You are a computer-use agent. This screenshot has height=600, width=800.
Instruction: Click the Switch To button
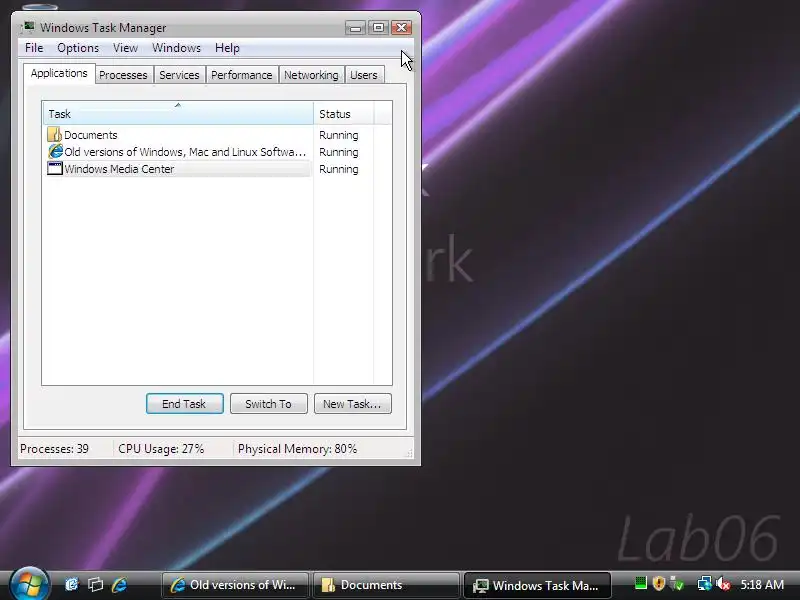click(268, 404)
